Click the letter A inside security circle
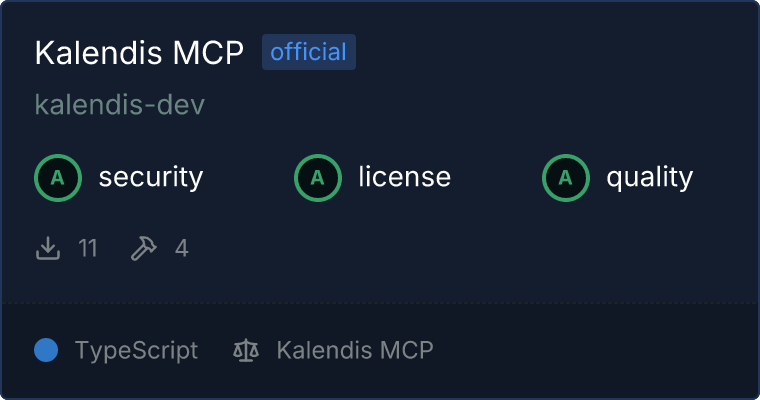The height and width of the screenshot is (400, 760). [58, 178]
